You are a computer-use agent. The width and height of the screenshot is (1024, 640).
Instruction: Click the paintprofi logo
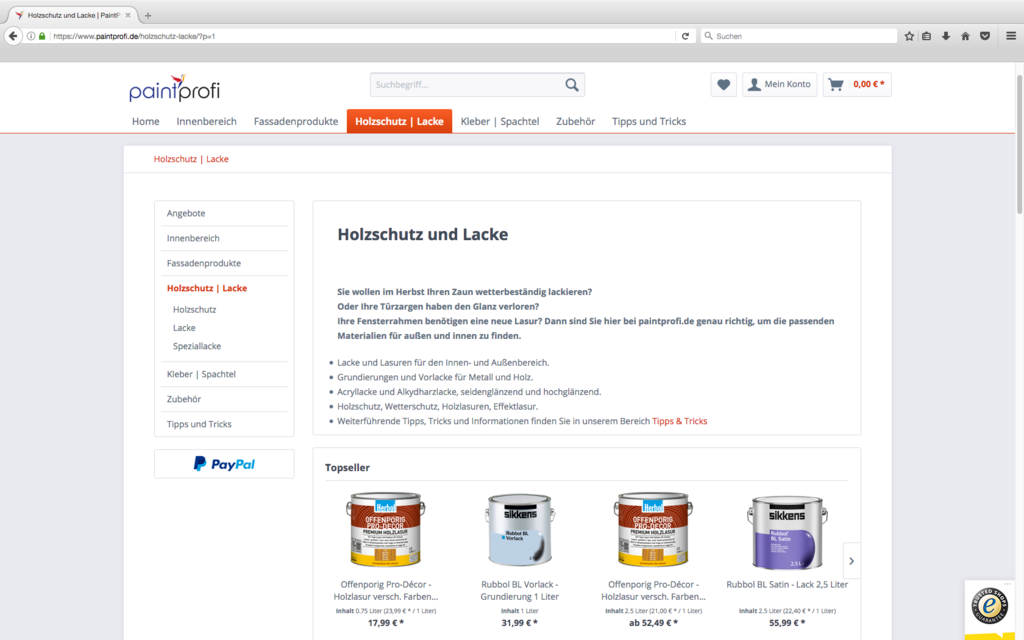pyautogui.click(x=174, y=88)
